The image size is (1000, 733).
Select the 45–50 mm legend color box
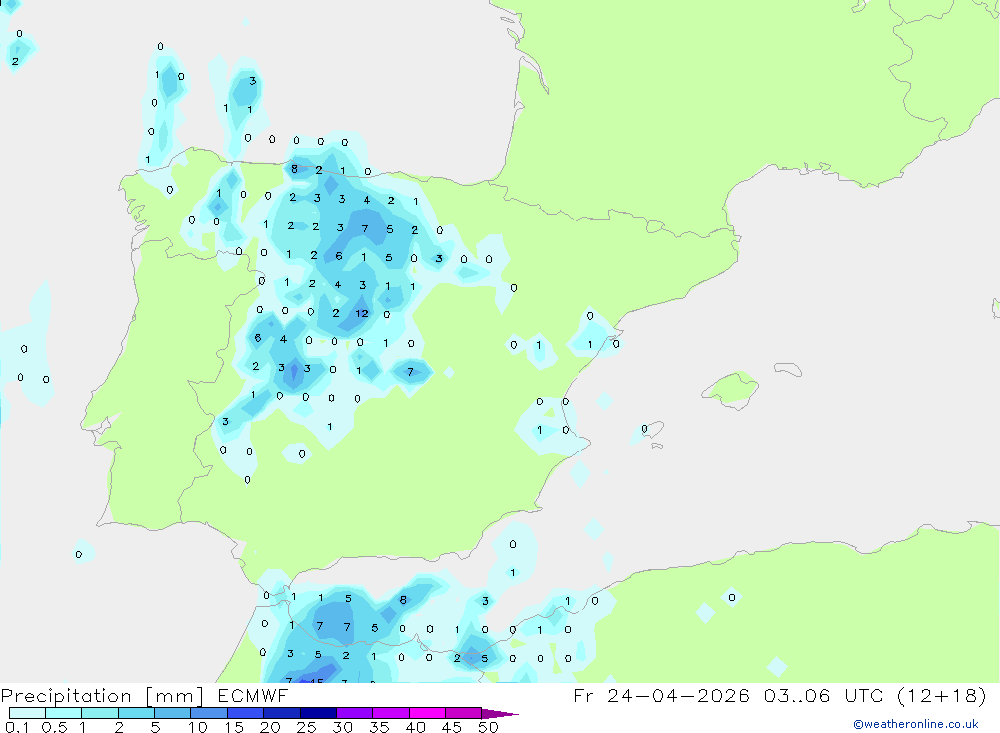tap(464, 713)
